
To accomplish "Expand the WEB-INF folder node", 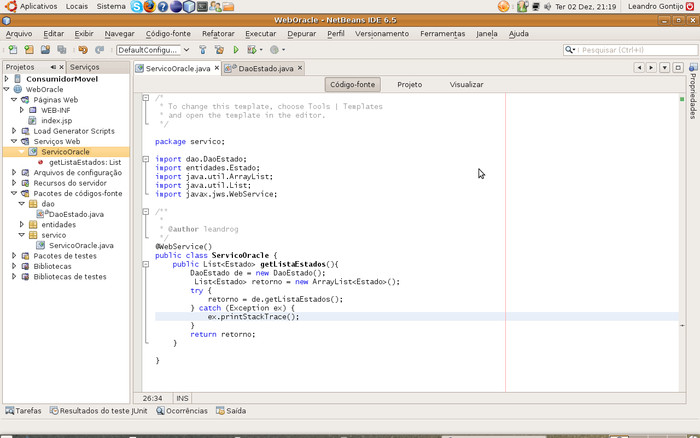I will 21,110.
